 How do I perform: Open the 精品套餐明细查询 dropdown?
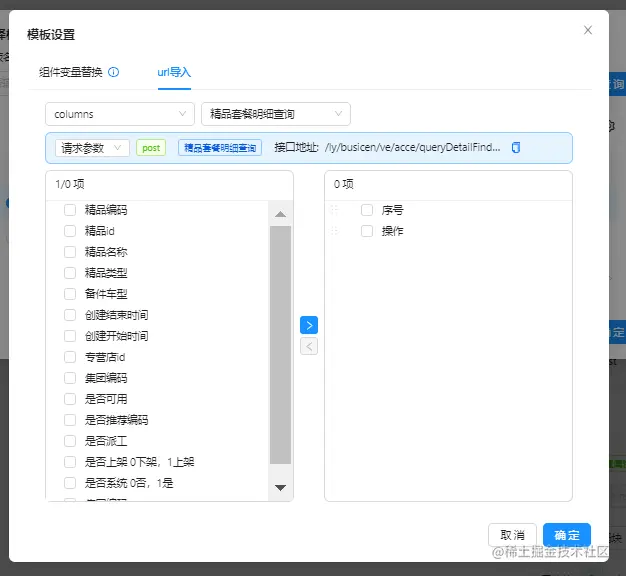[x=276, y=114]
